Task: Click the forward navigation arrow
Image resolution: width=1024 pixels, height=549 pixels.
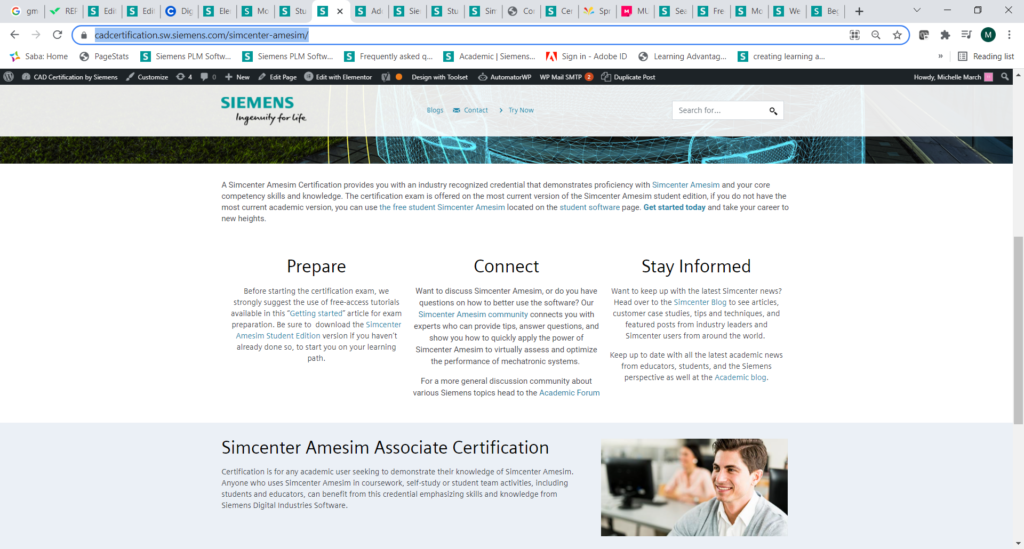Action: (x=36, y=35)
